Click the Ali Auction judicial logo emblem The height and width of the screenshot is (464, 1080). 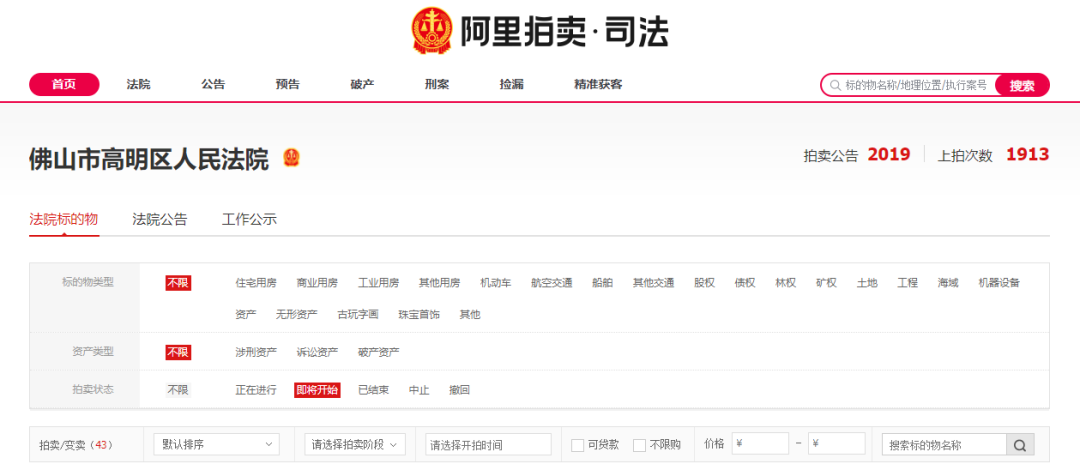point(432,31)
